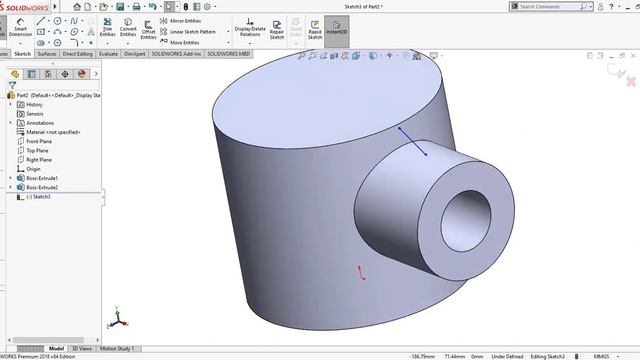The height and width of the screenshot is (360, 640).
Task: Open Display/Delete Relations
Action: tap(250, 27)
